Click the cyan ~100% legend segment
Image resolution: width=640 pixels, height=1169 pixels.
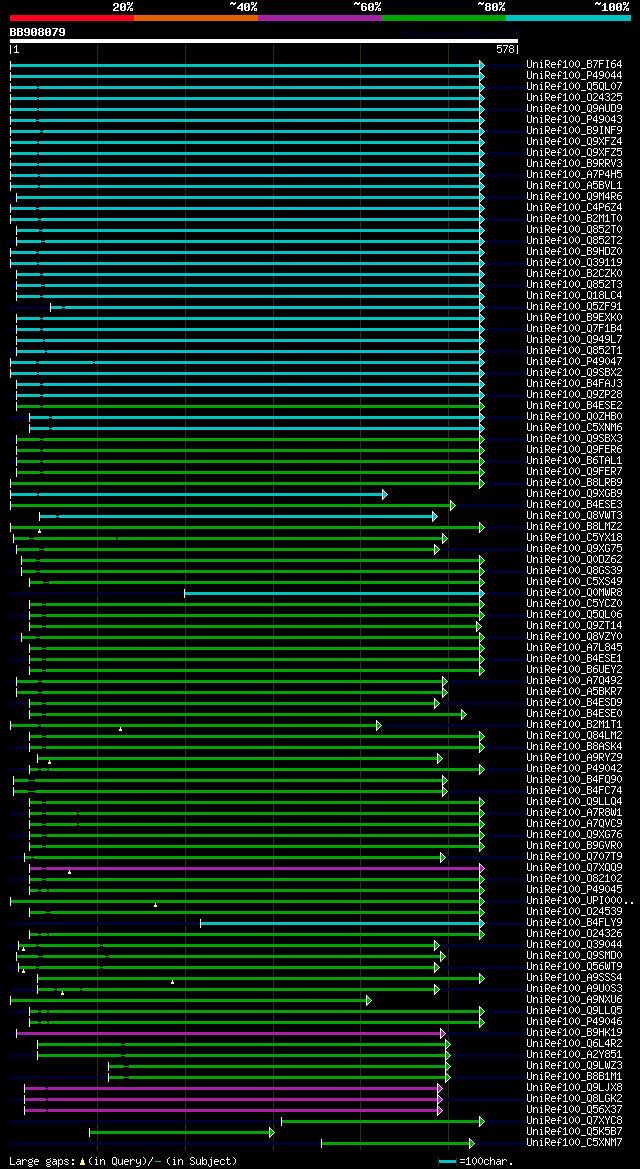pyautogui.click(x=568, y=17)
